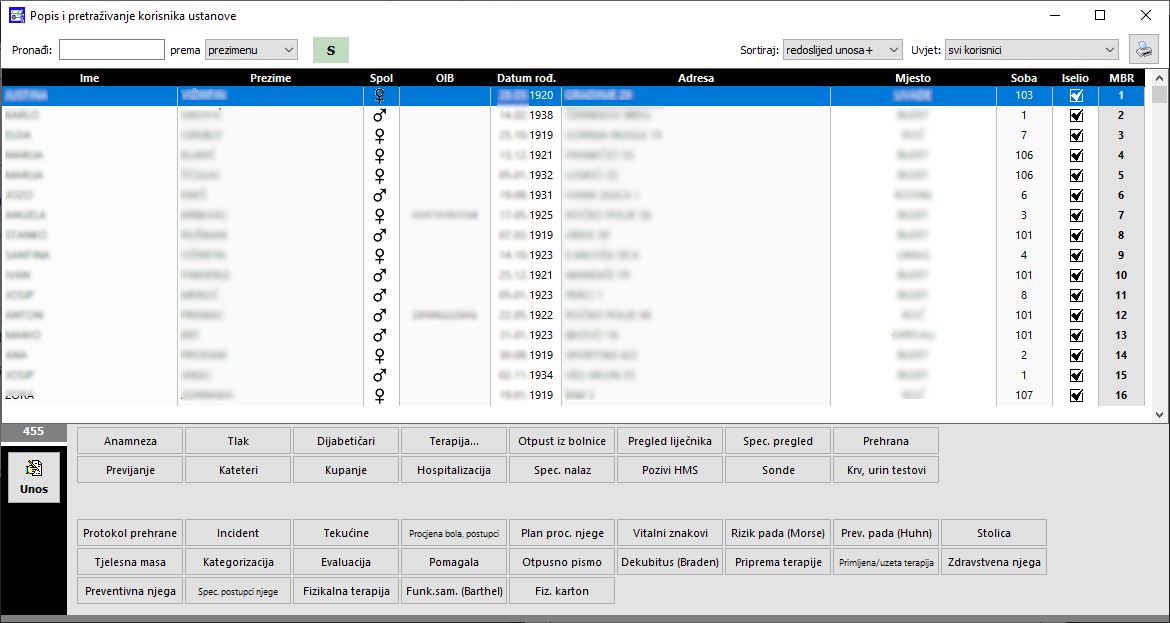Screen dimensions: 1170x623
Task: Click the app icon in title bar
Action: tap(17, 16)
